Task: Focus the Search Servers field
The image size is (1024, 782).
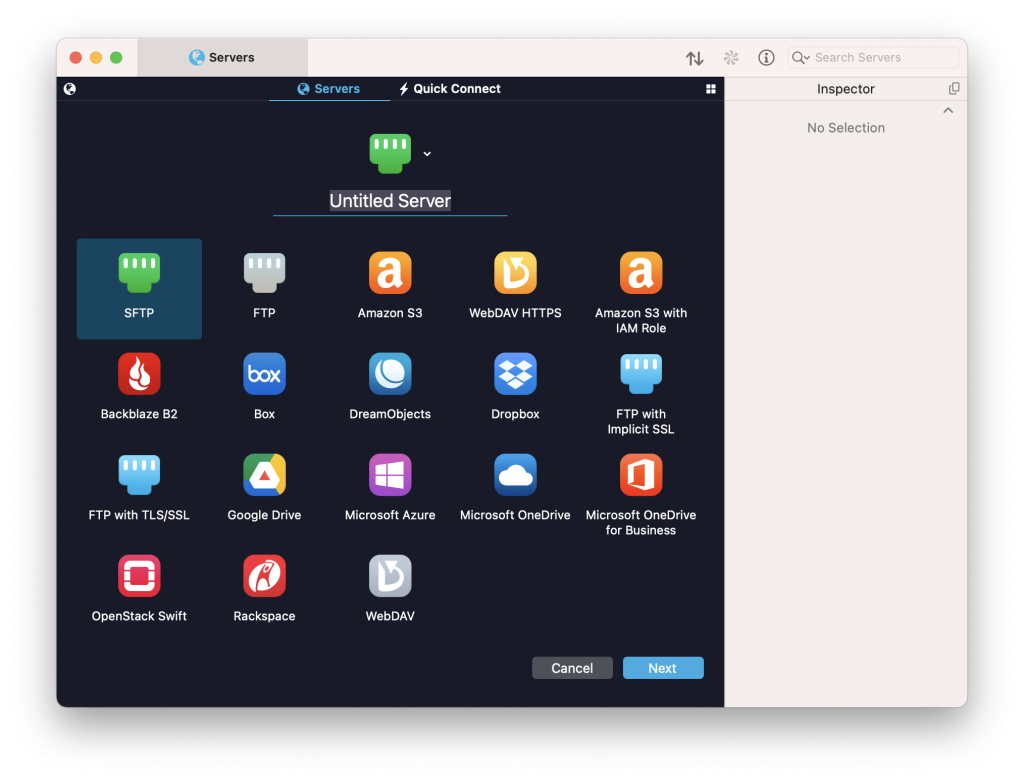Action: (873, 58)
